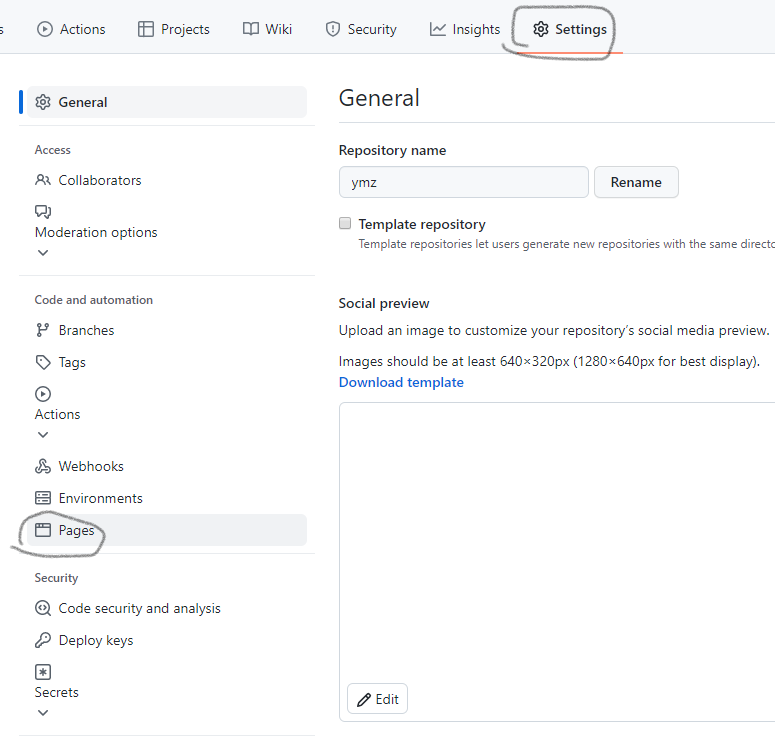
Task: Click the pencil icon on Edit button
Action: coord(364,699)
